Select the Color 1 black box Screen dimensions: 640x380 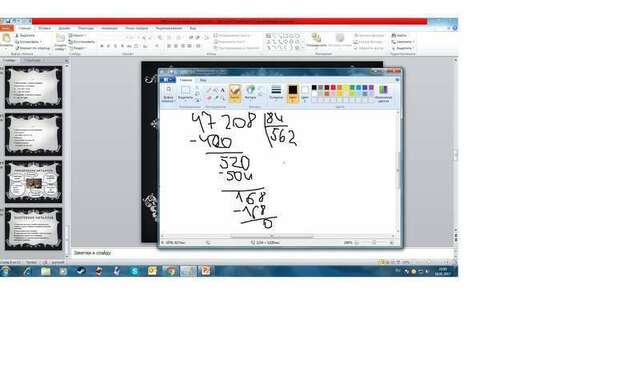[x=293, y=93]
